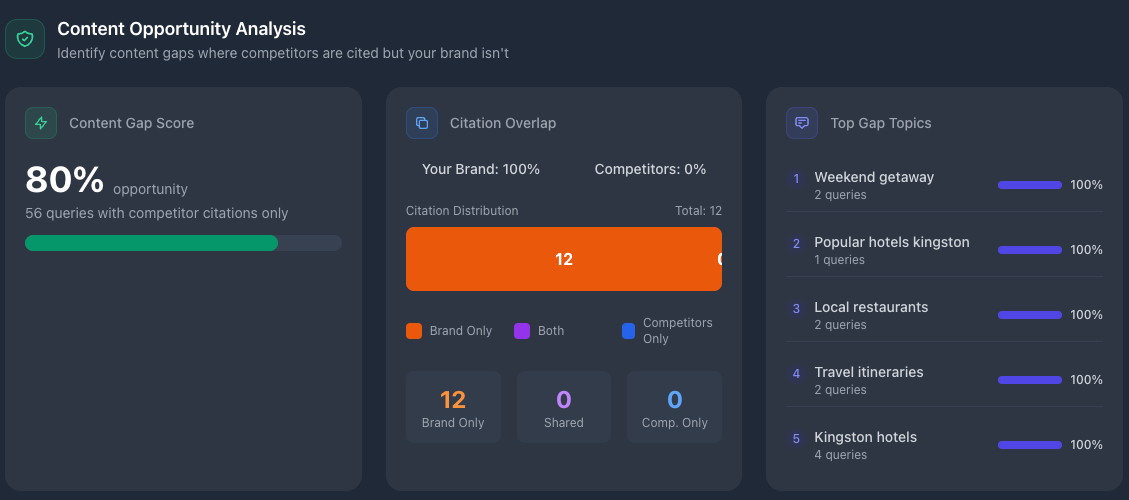The width and height of the screenshot is (1129, 500).
Task: Select the Comp. Only count card
Action: [674, 407]
